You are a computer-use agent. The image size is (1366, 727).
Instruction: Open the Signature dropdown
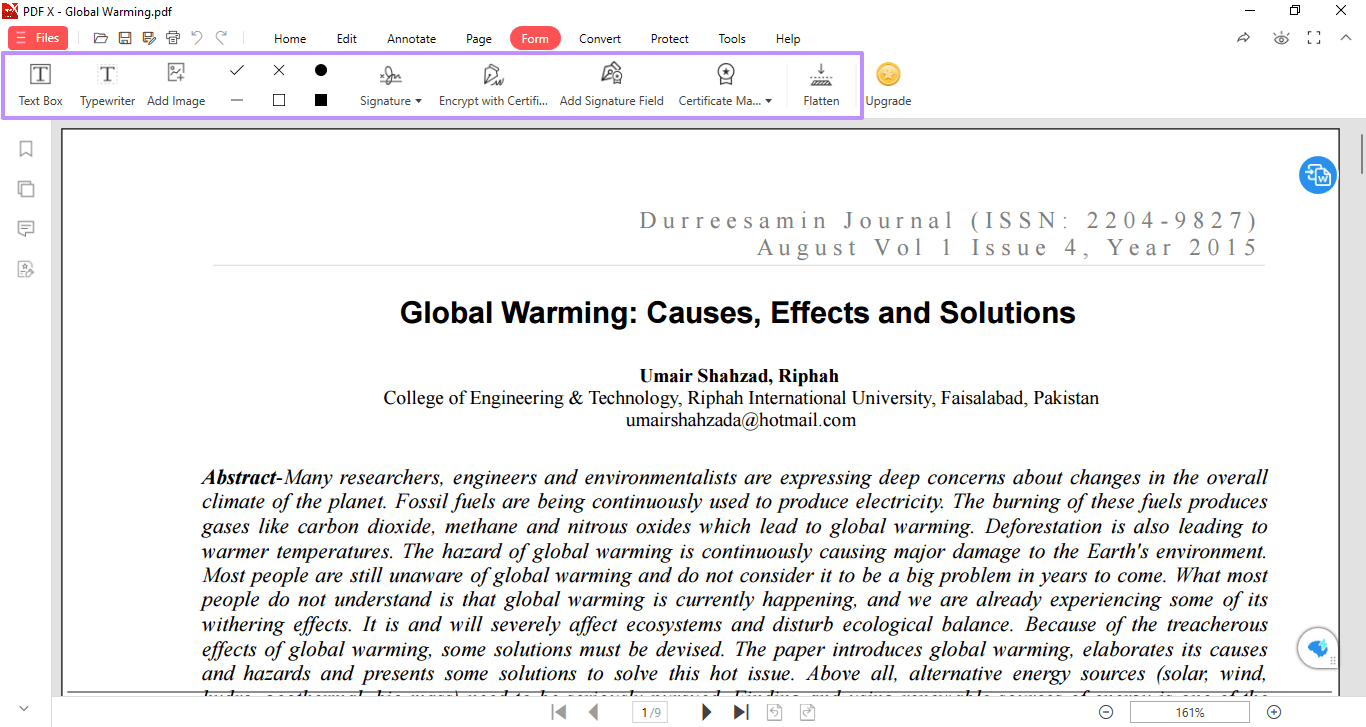[390, 84]
